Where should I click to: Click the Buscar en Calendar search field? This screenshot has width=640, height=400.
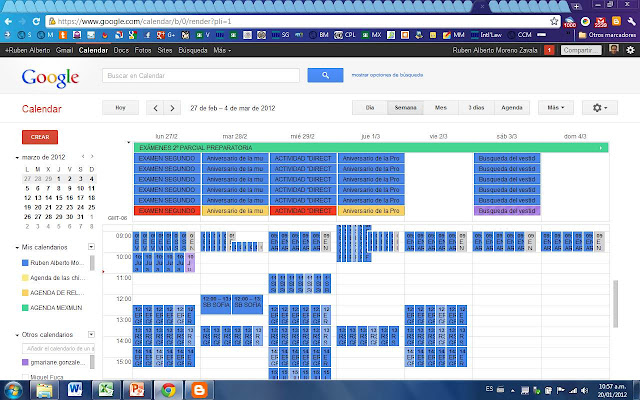201,76
